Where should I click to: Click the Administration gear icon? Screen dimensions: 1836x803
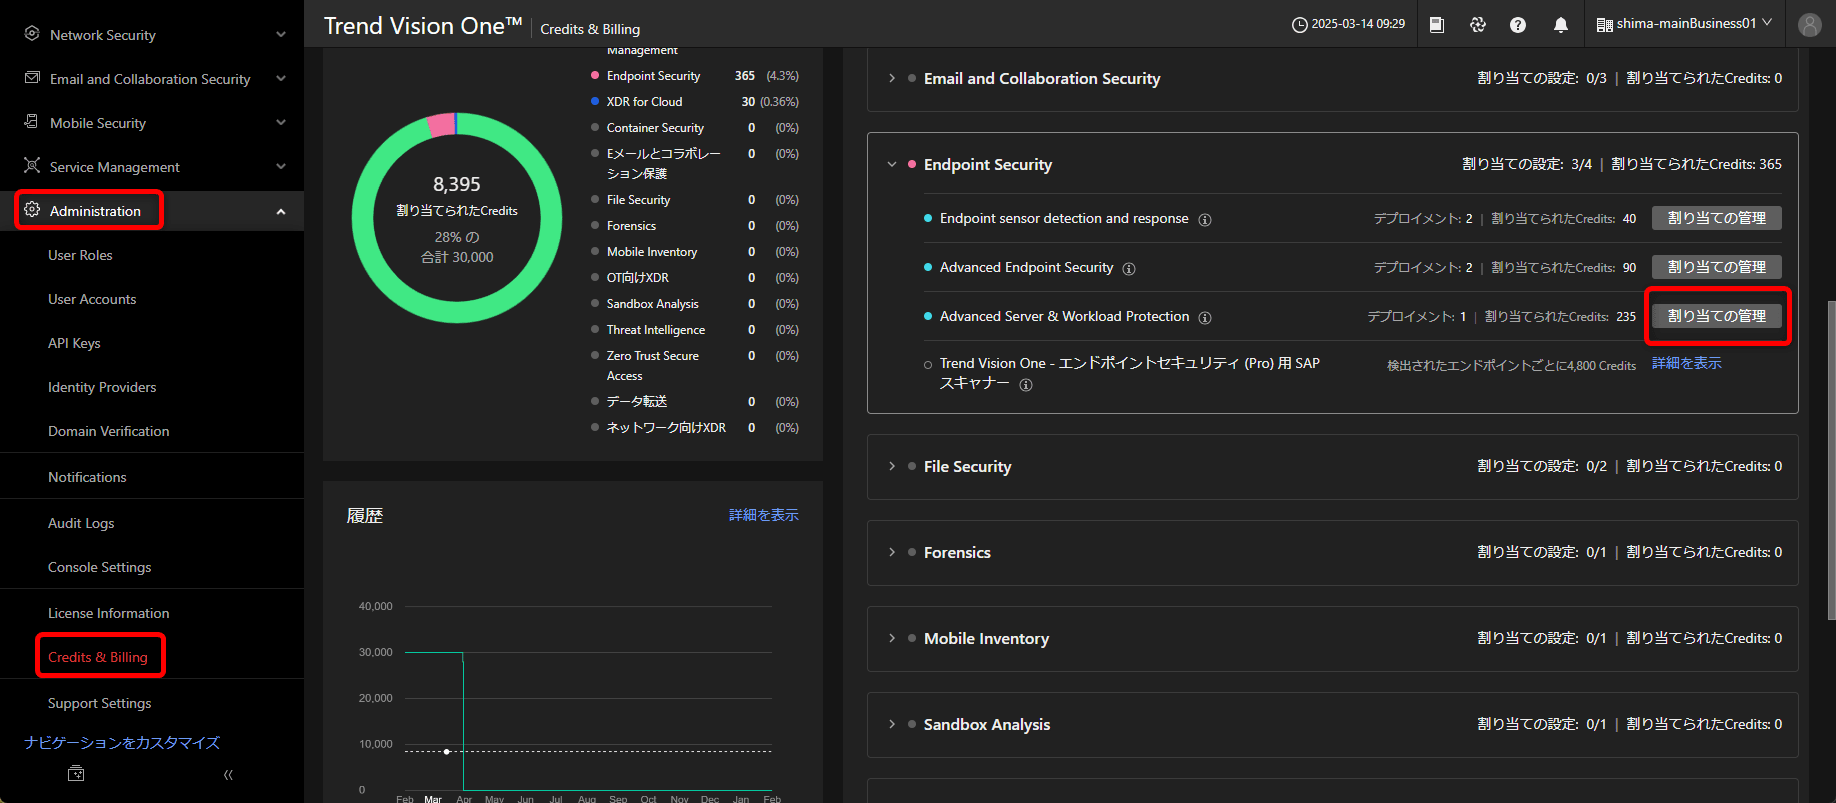click(x=32, y=210)
